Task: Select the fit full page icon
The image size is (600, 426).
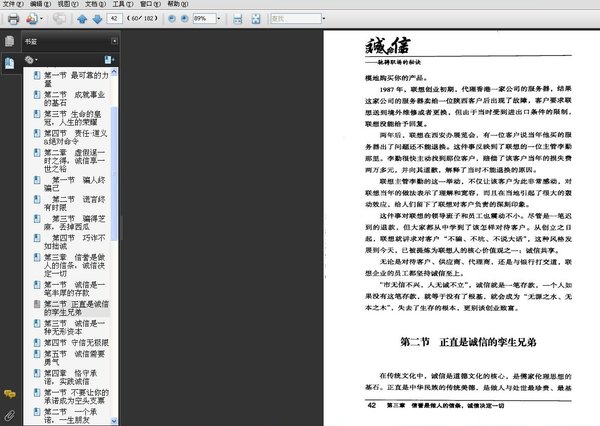Action: tap(256, 19)
